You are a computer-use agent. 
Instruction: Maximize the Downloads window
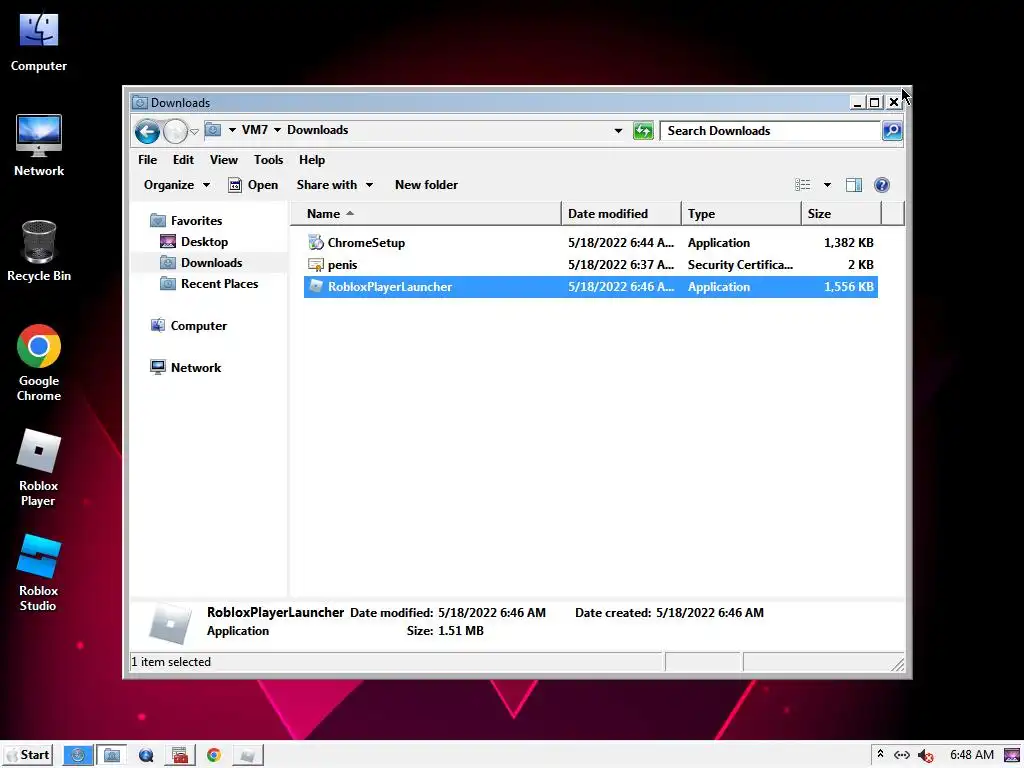[874, 103]
